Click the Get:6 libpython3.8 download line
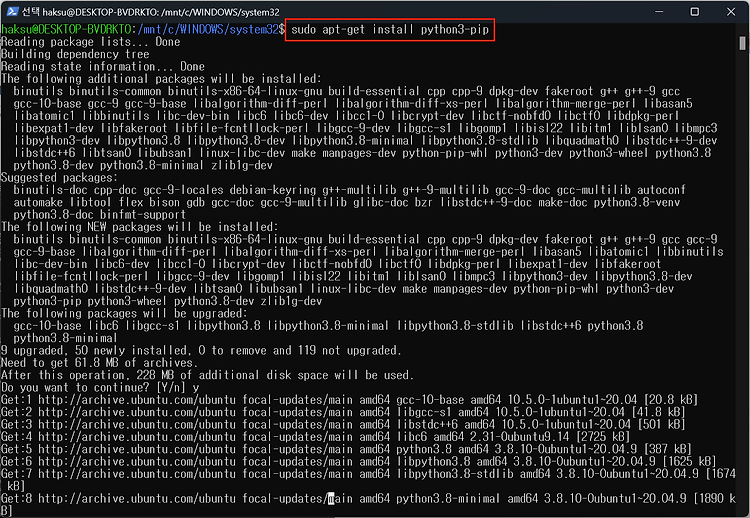750x518 pixels. [x=359, y=462]
